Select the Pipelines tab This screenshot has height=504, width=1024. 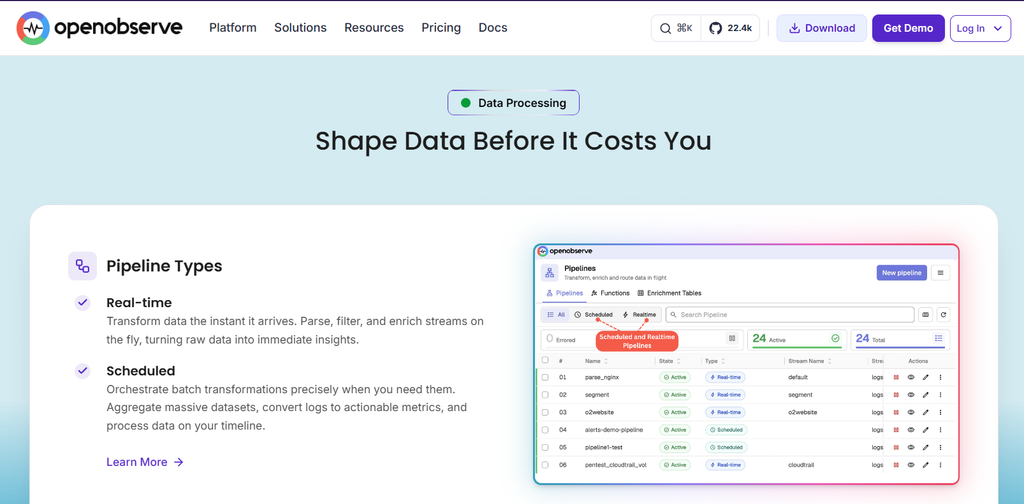tap(564, 293)
